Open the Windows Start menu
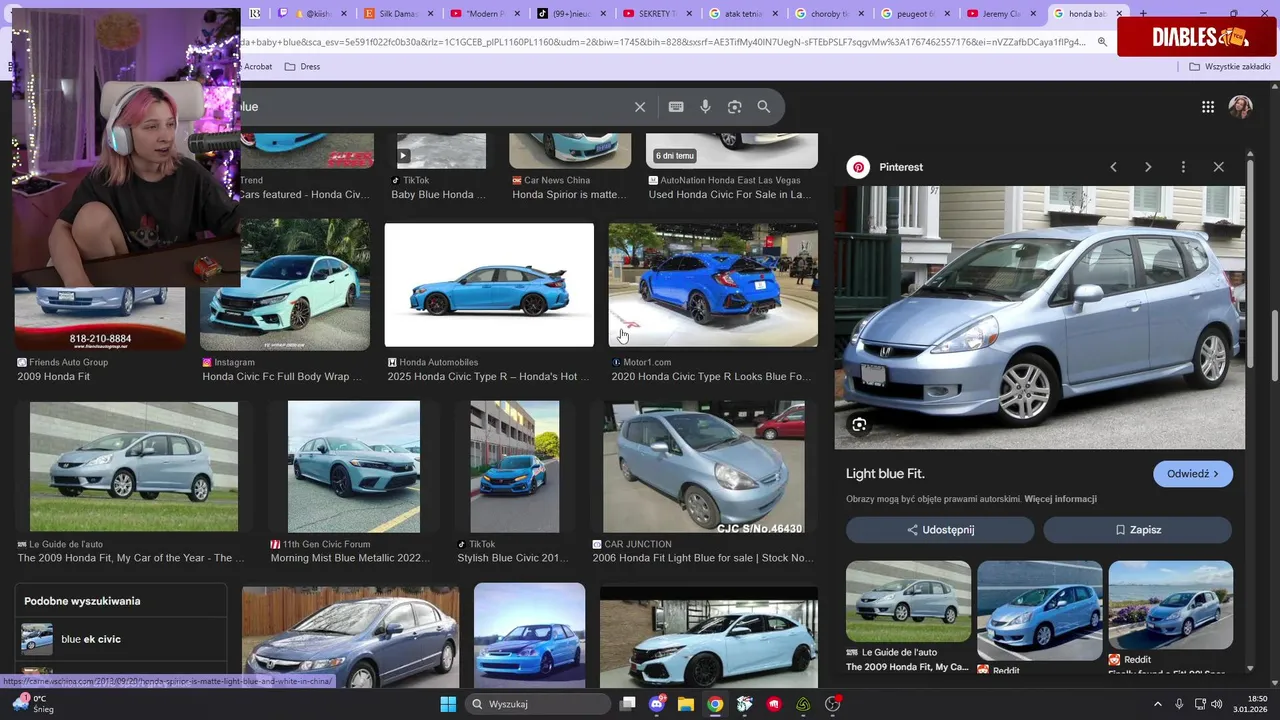1280x720 pixels. [x=447, y=704]
